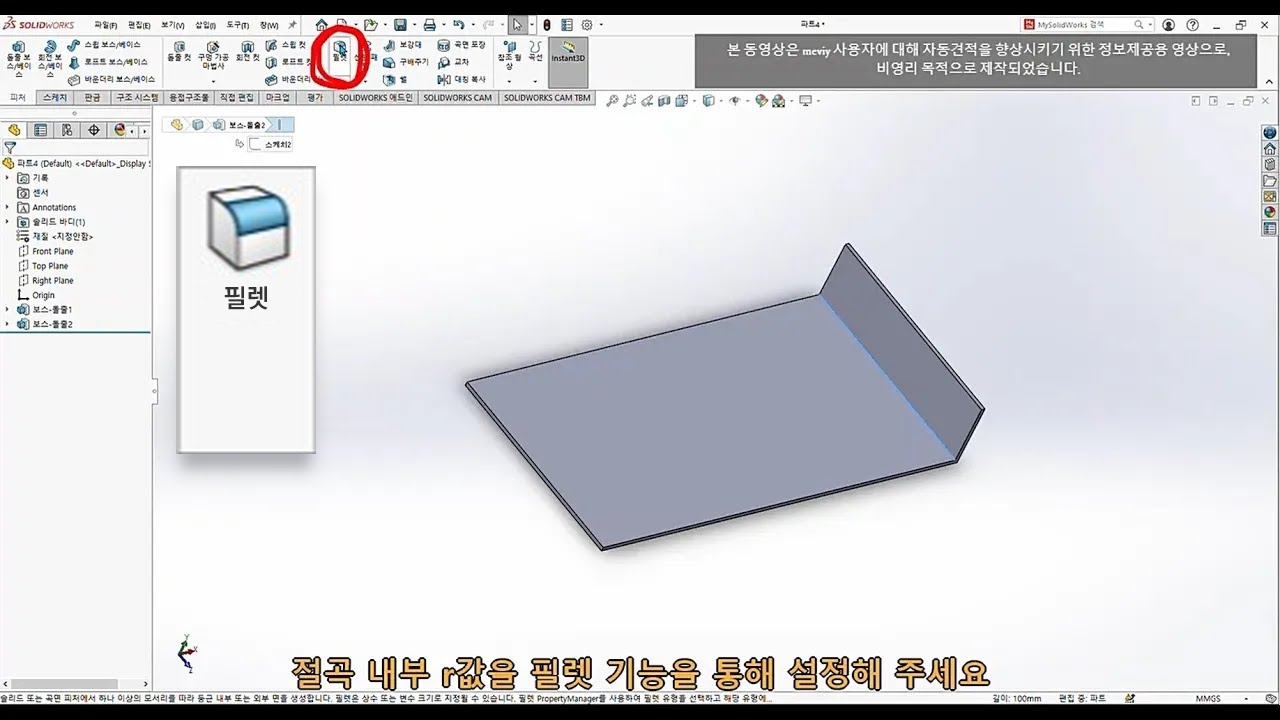Expand the 기록 history node
Screen dimensions: 1280x720
coord(7,177)
